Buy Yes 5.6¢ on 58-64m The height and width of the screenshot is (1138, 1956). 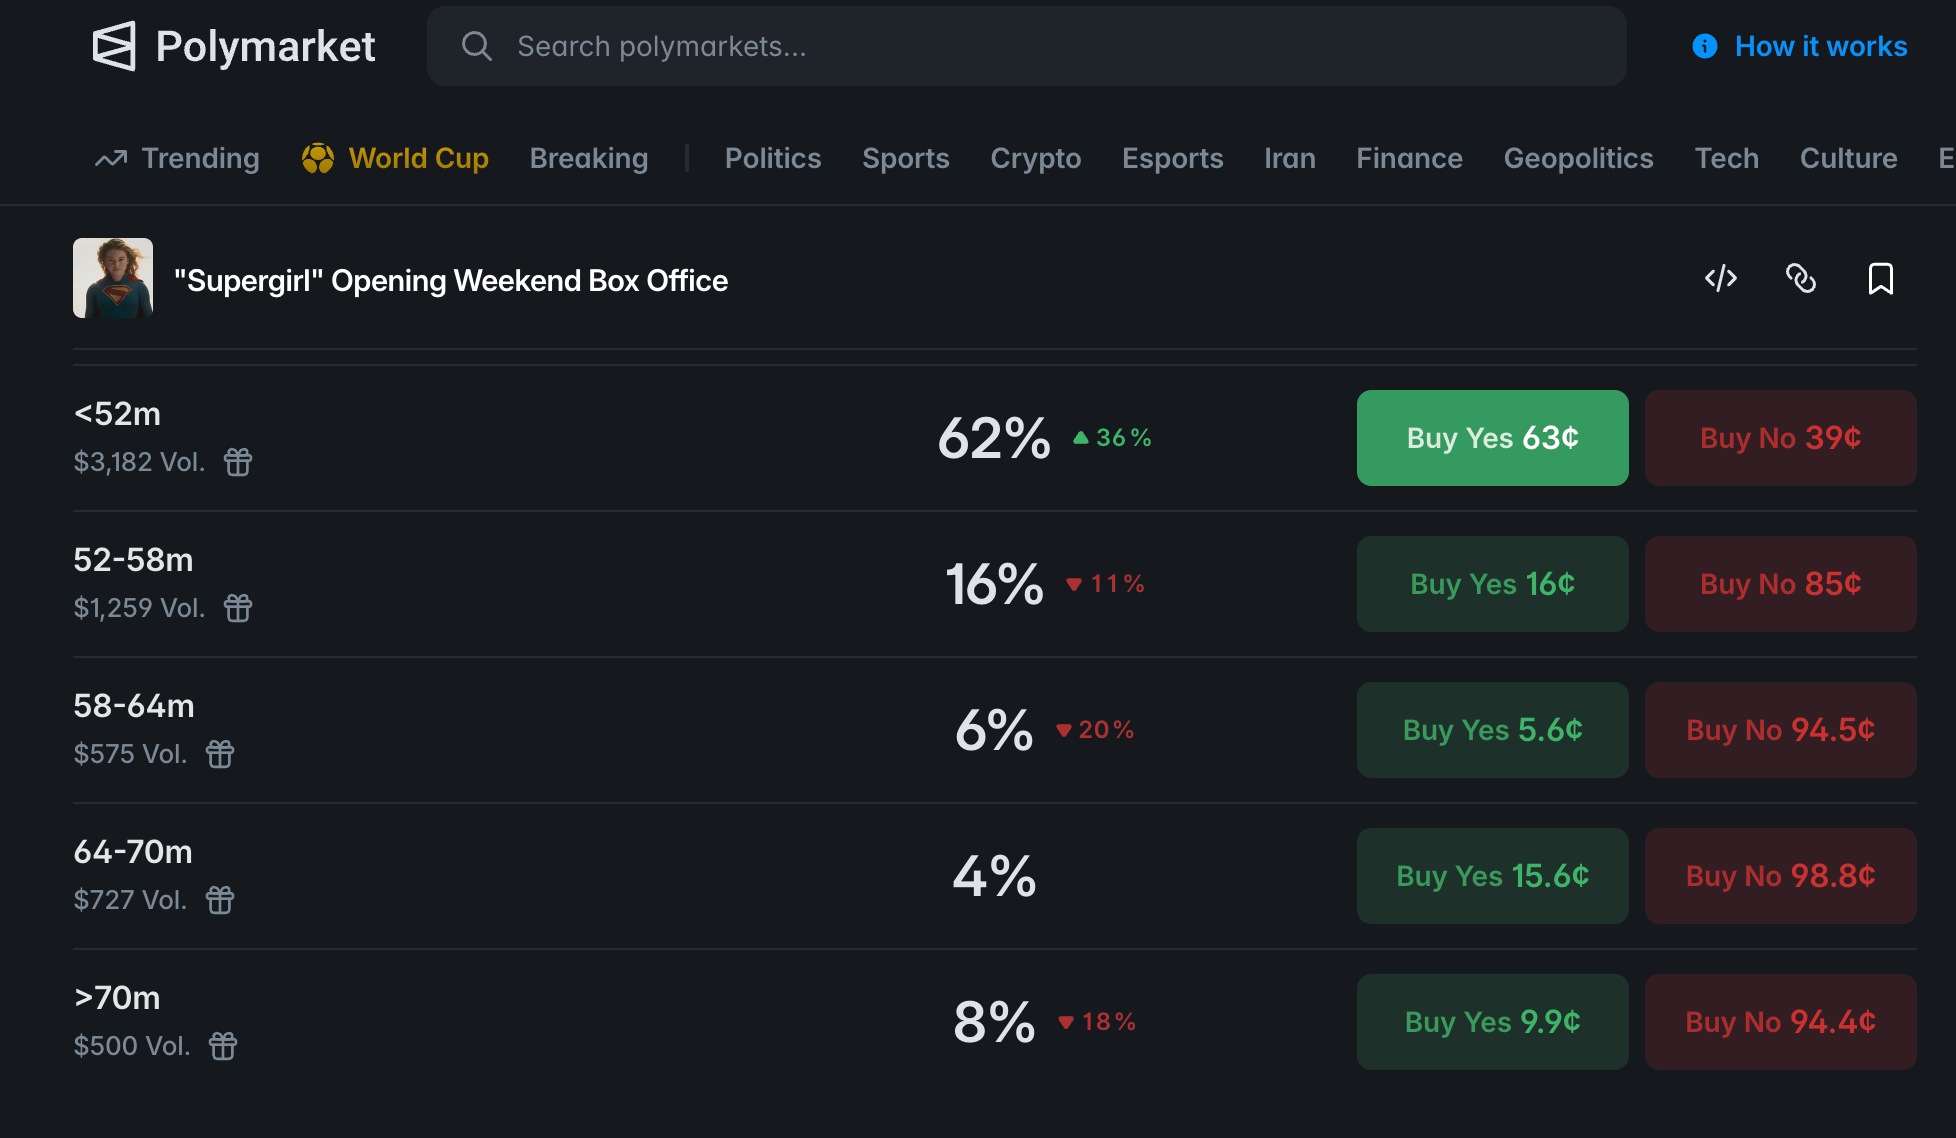pyautogui.click(x=1493, y=730)
